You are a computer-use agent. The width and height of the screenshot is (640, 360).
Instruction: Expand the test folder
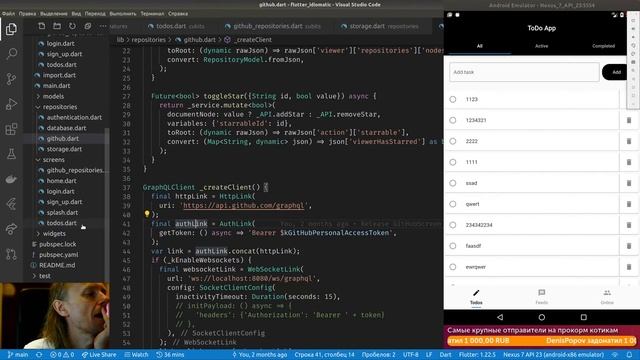[44, 276]
